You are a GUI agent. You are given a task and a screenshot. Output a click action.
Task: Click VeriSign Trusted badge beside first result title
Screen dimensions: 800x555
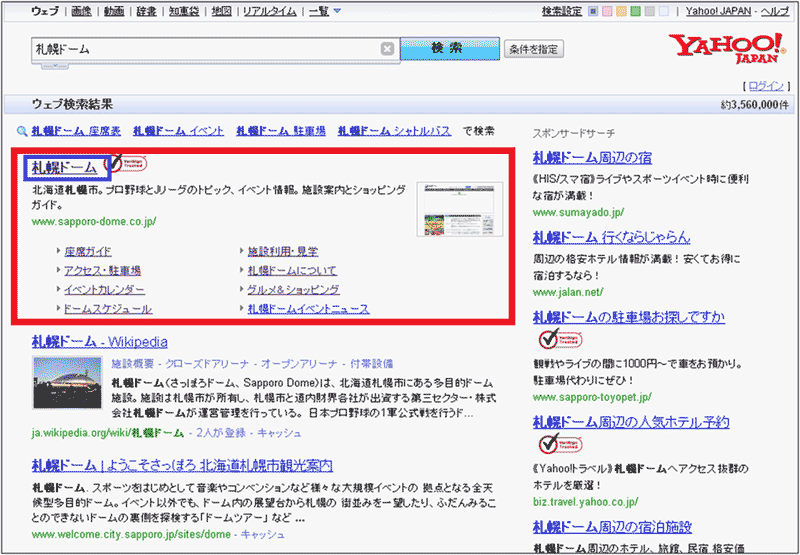point(128,163)
